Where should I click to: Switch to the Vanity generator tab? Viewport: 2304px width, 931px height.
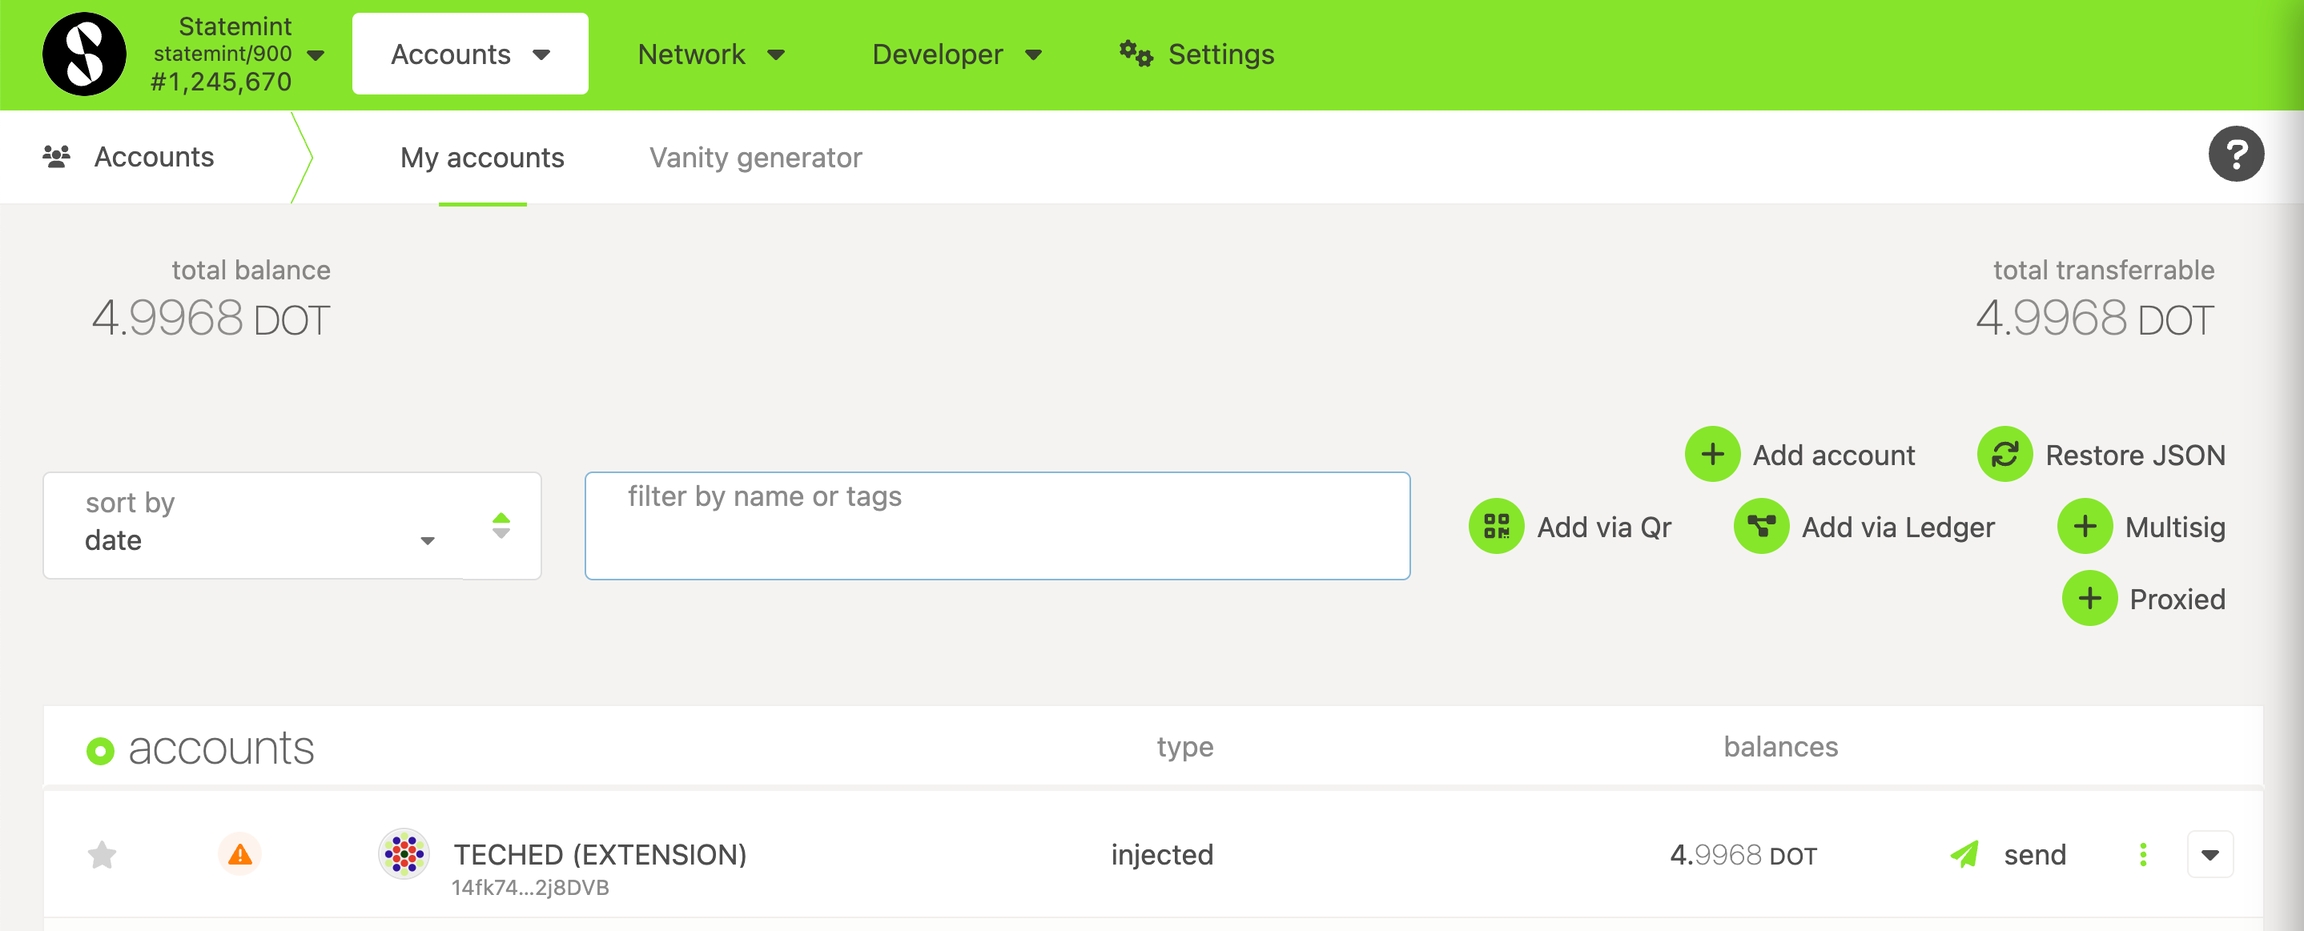[x=755, y=158]
